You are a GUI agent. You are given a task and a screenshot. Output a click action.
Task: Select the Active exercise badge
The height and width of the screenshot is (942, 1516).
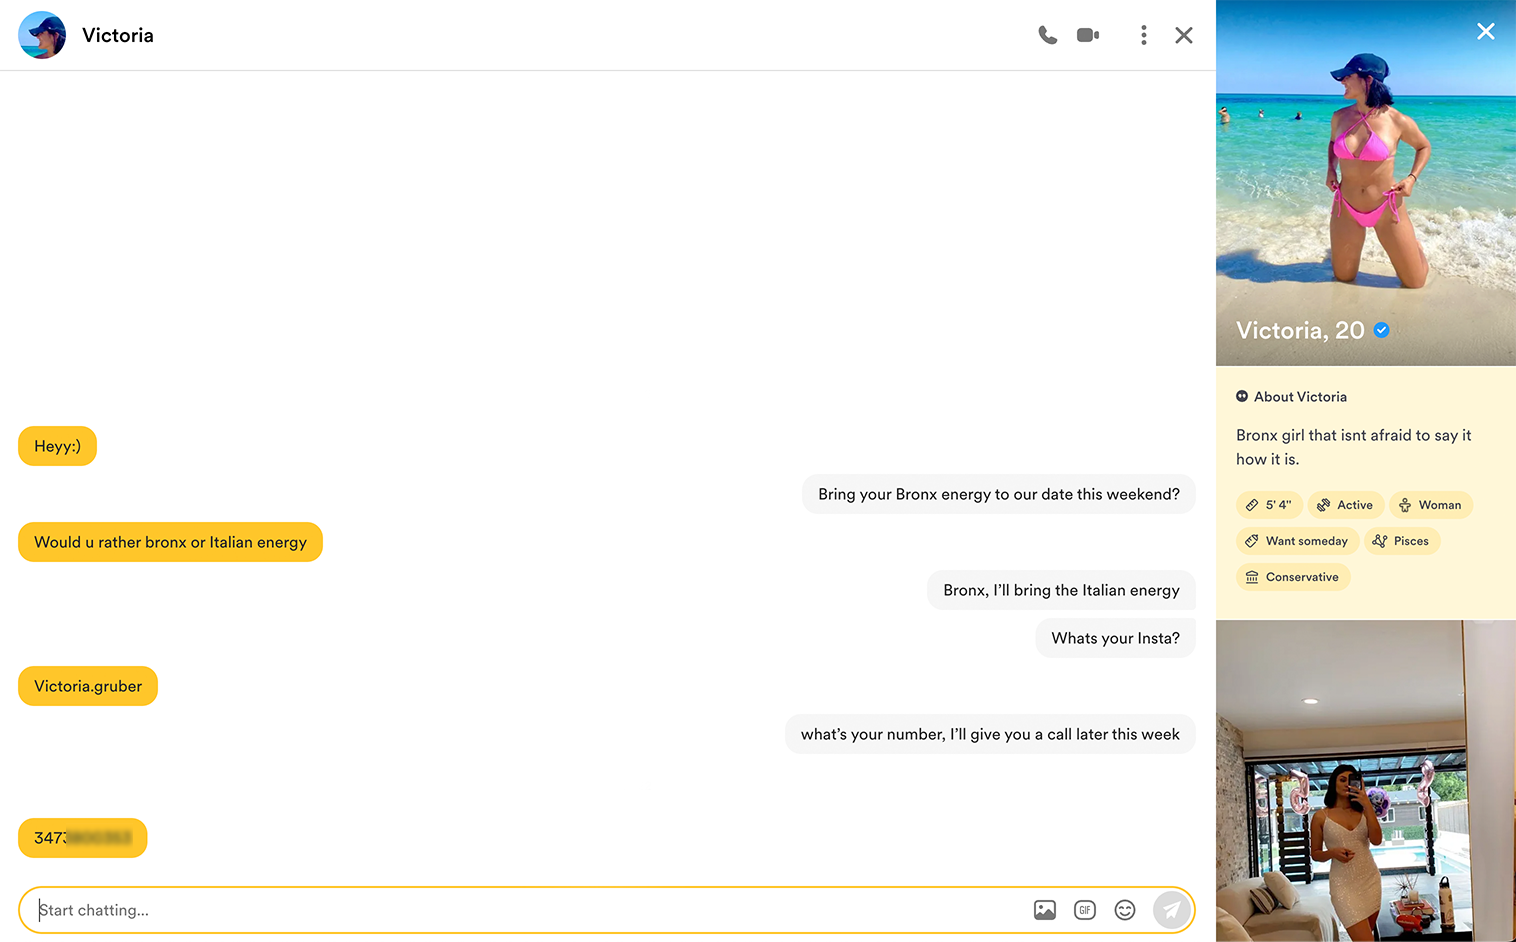[1346, 505]
